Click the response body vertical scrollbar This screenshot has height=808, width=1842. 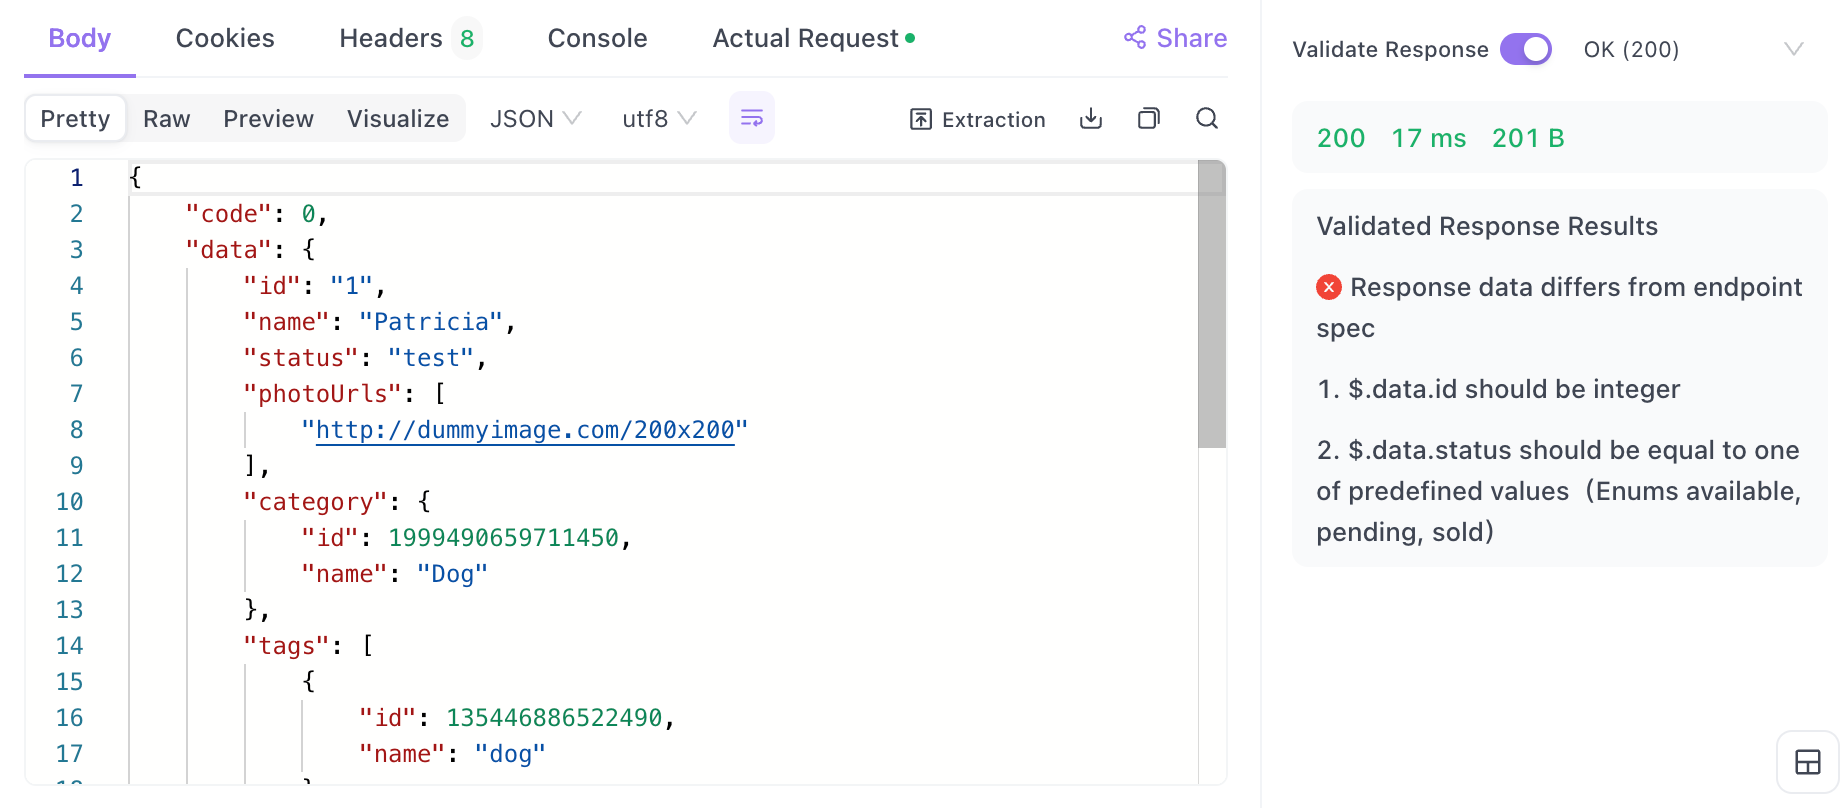pos(1211,304)
